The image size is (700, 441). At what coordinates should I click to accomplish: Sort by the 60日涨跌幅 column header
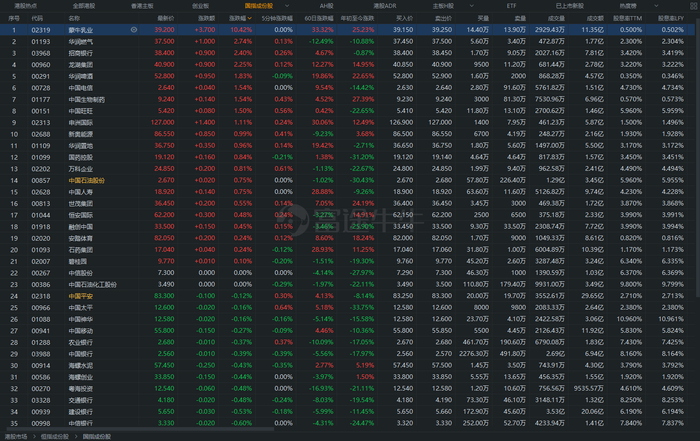[x=319, y=18]
